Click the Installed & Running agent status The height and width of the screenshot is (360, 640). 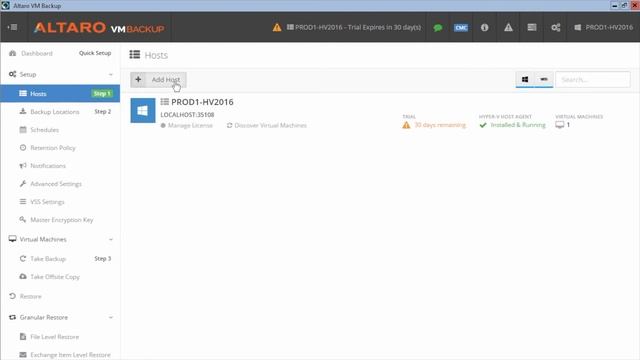click(x=513, y=125)
